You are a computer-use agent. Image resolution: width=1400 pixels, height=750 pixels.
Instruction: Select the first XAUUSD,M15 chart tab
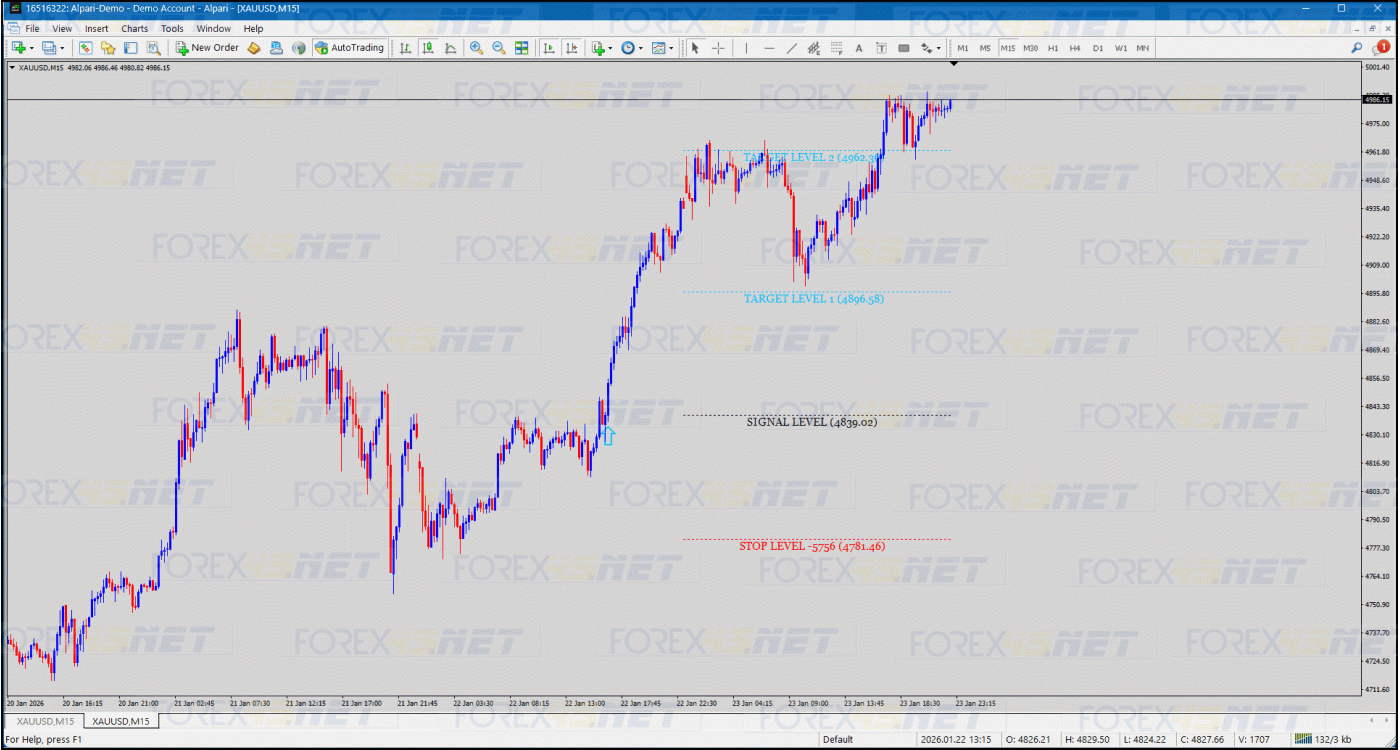click(x=45, y=721)
